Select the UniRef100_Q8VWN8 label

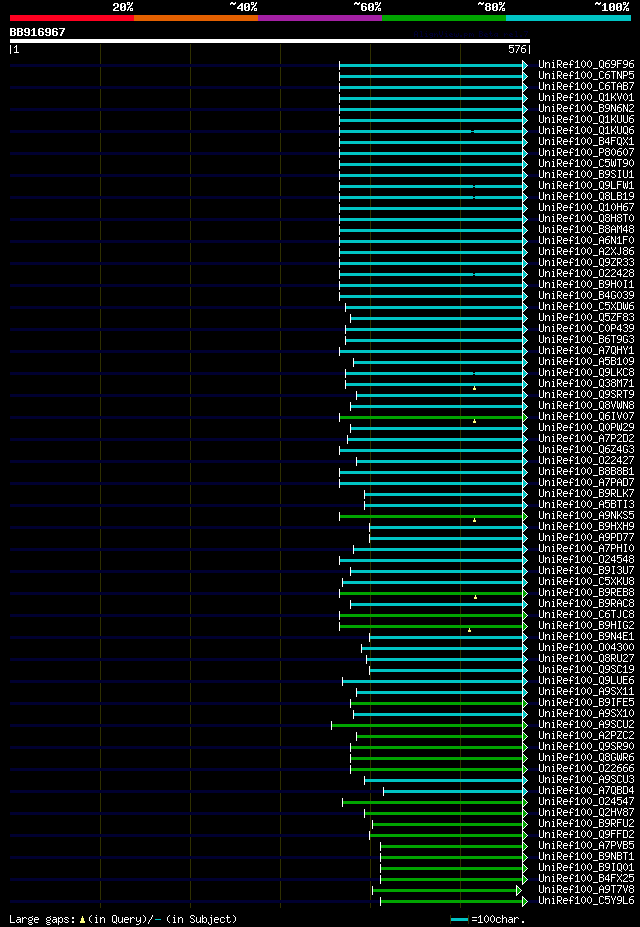[x=586, y=406]
